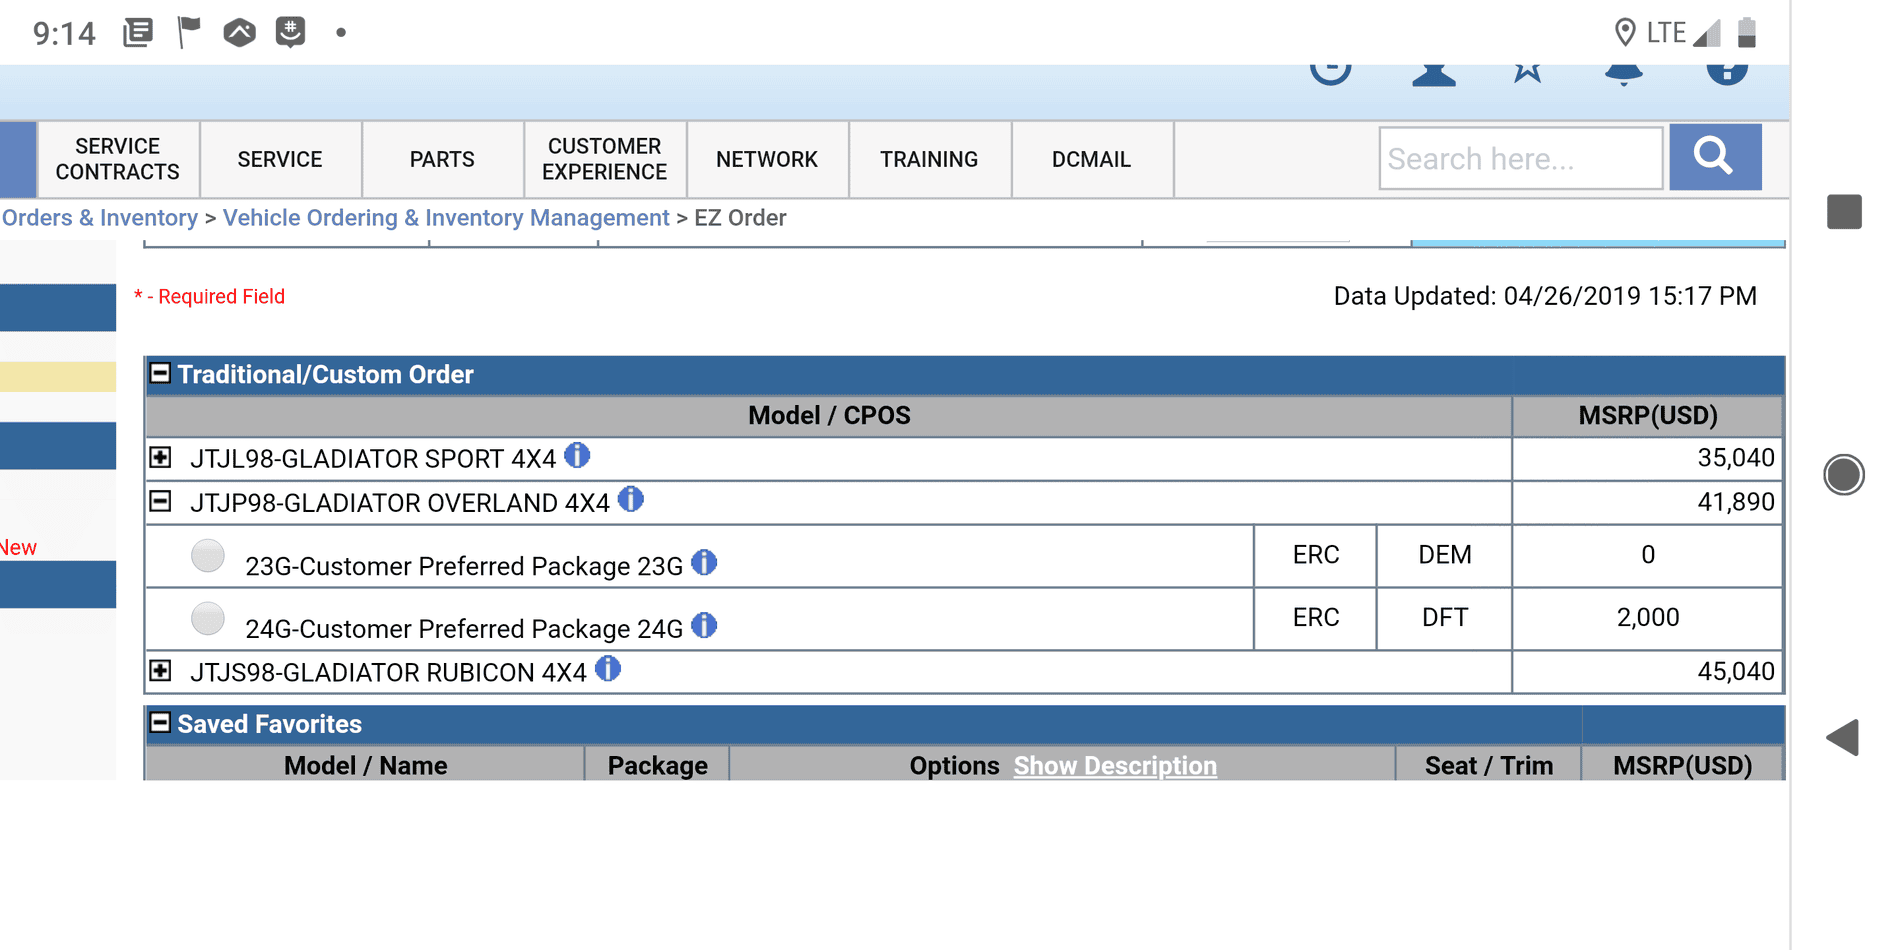Image resolution: width=1900 pixels, height=950 pixels.
Task: Open the Service menu
Action: pos(280,159)
